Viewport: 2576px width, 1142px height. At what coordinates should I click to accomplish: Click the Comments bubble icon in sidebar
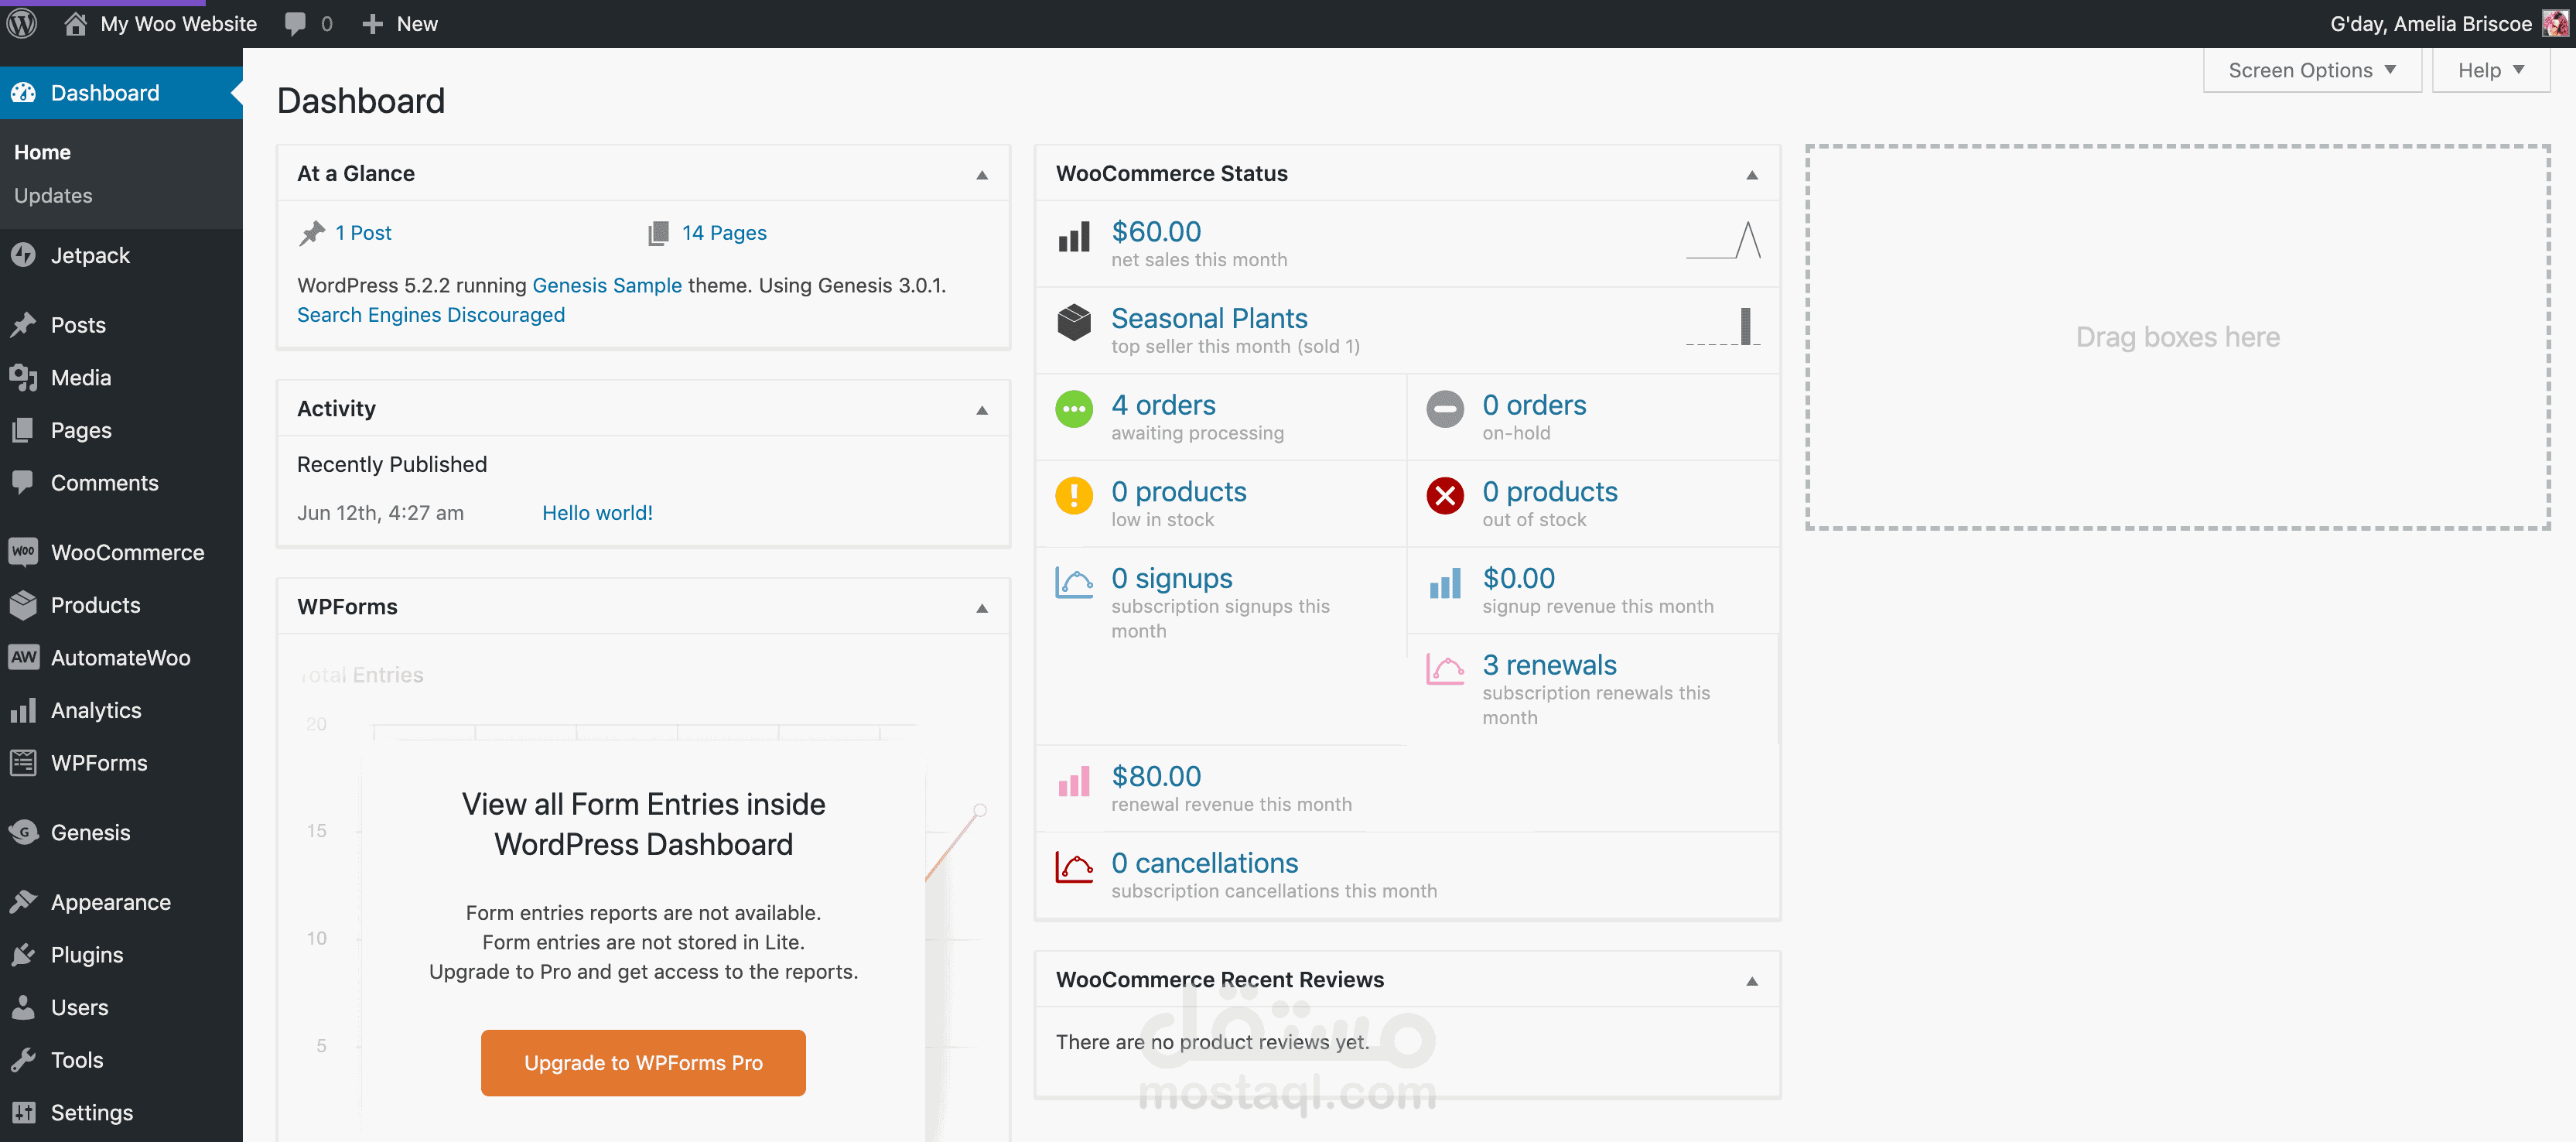pos(23,483)
